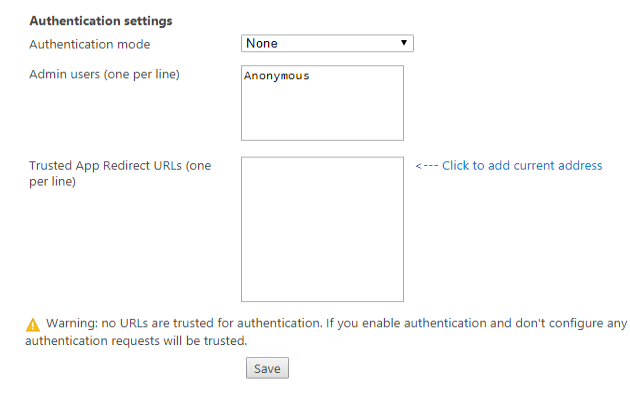Click the dropdown arrow beside None

click(404, 43)
